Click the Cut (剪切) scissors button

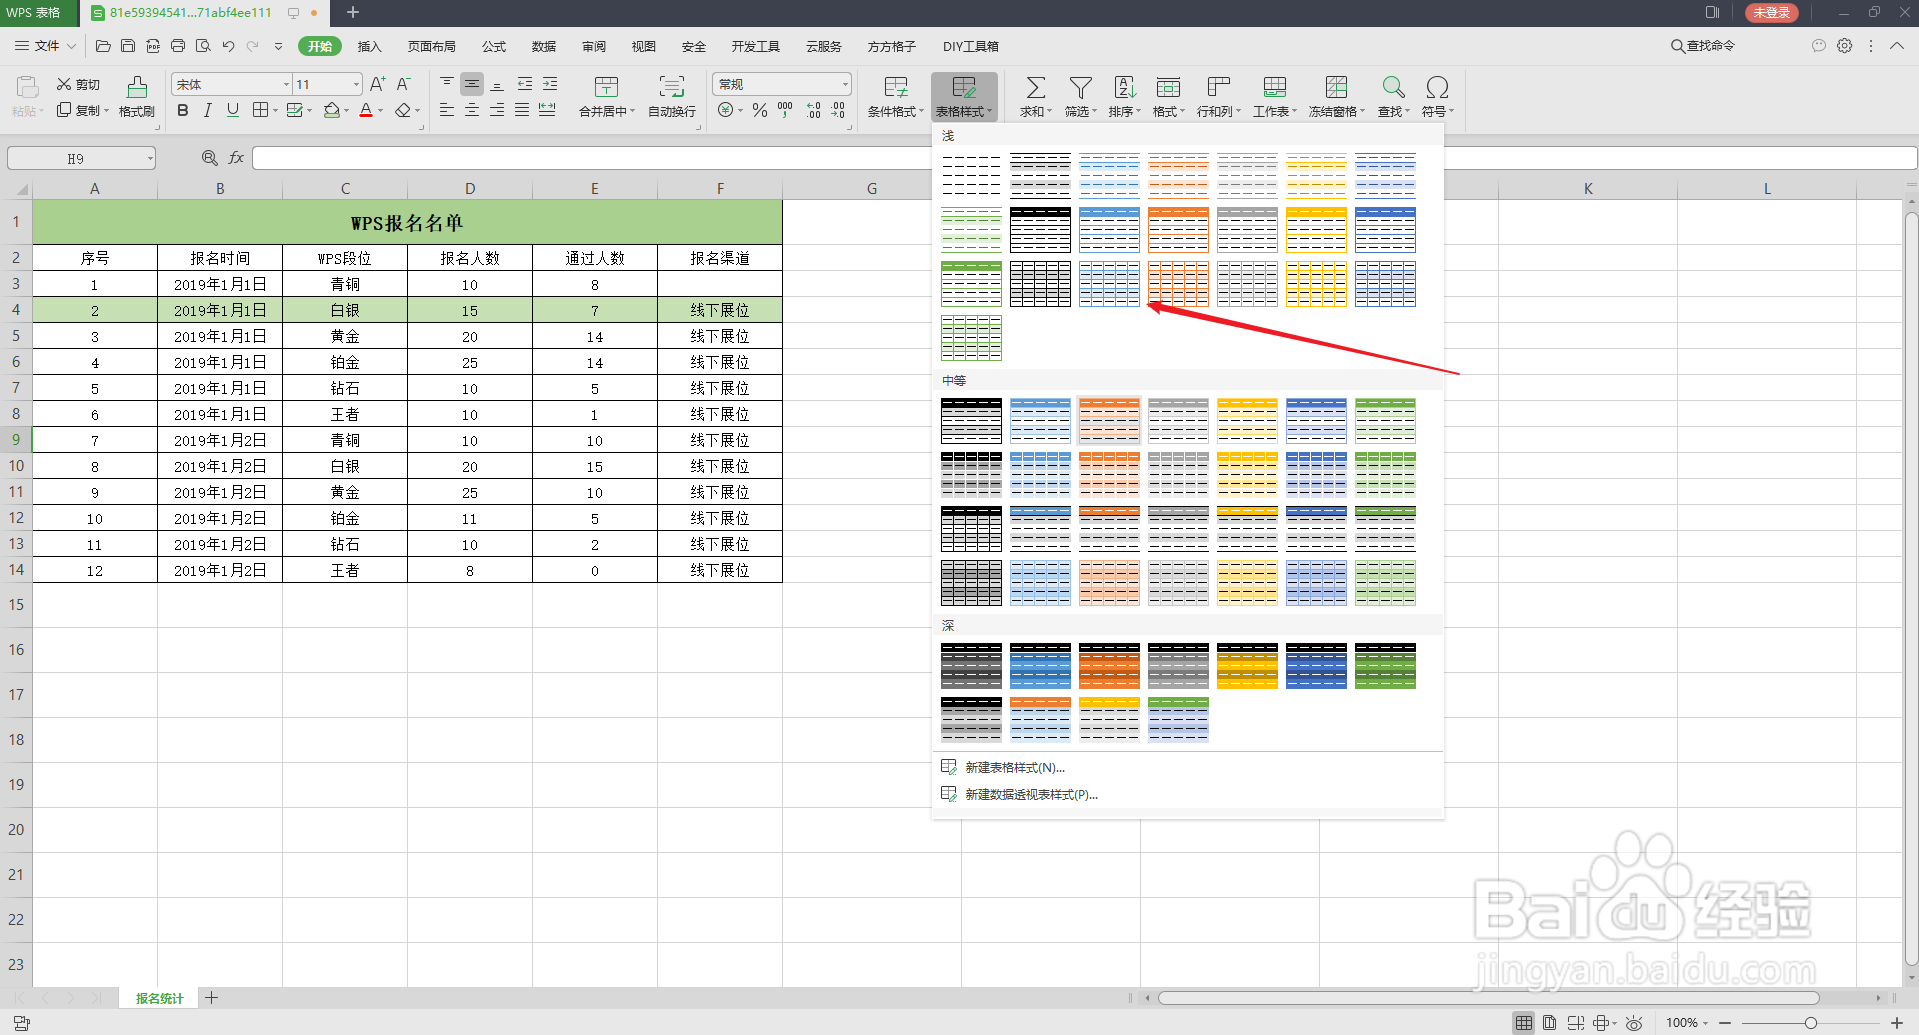78,84
